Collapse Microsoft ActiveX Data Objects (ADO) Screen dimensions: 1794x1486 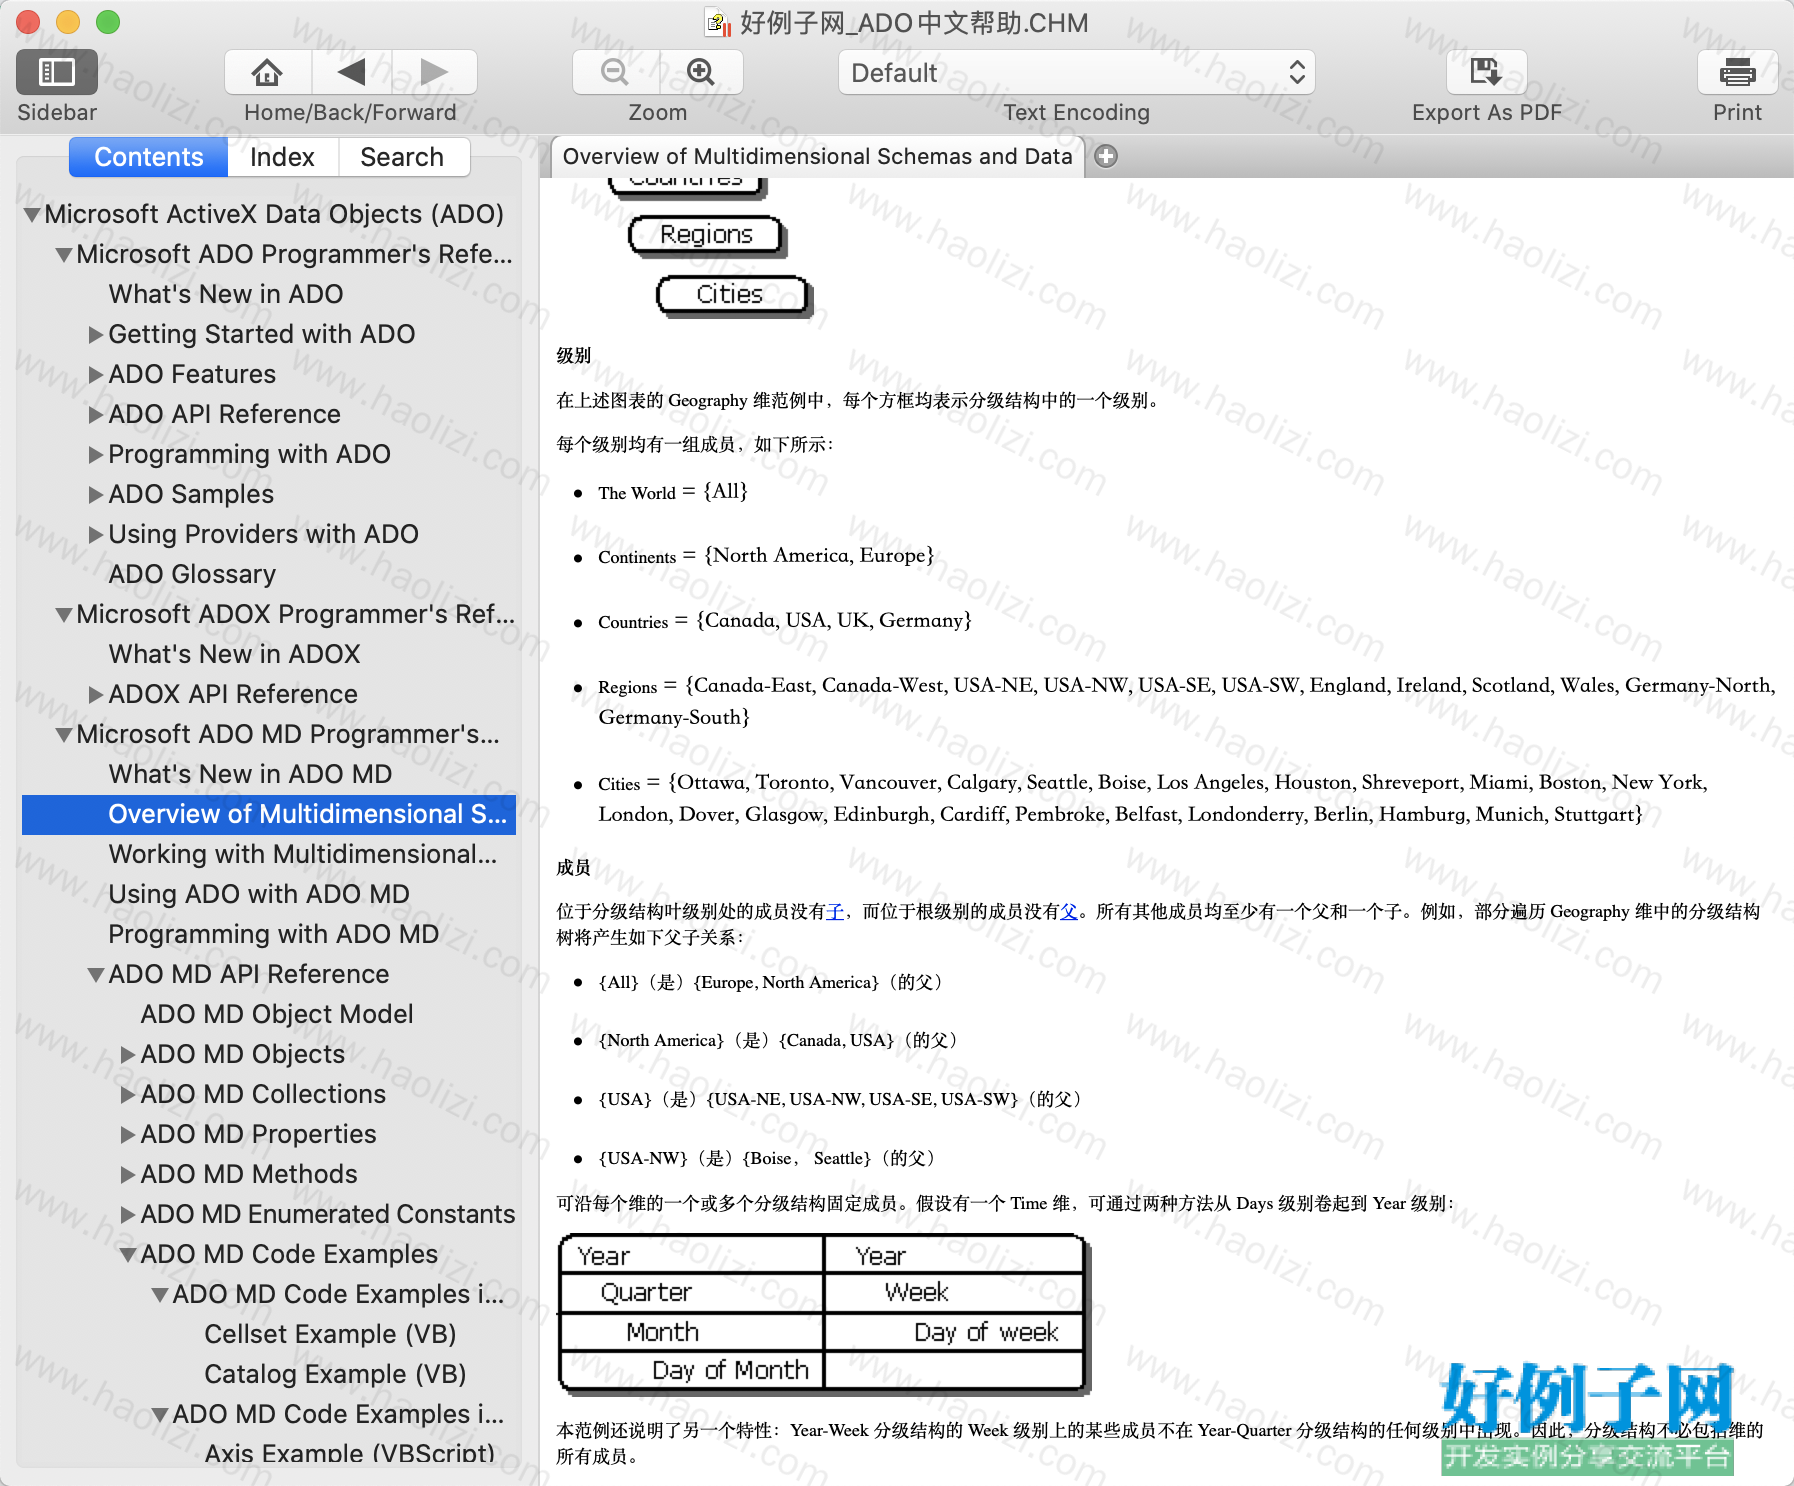(32, 214)
